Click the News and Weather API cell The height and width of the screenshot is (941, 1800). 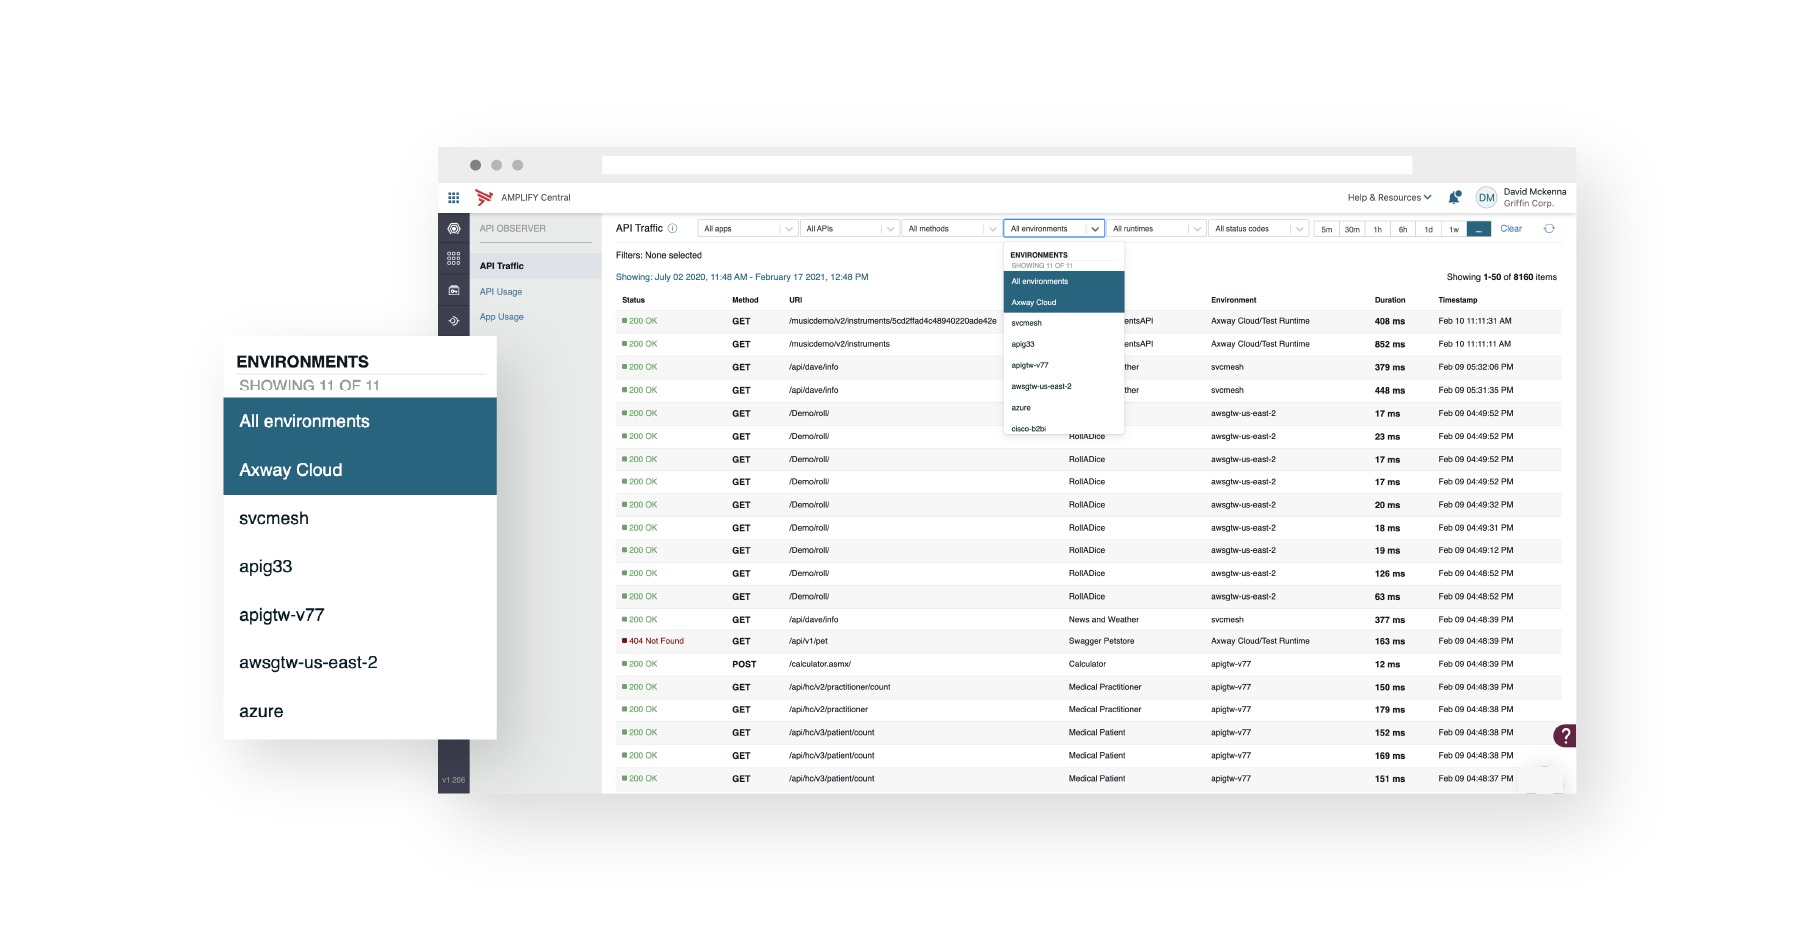tap(1103, 620)
